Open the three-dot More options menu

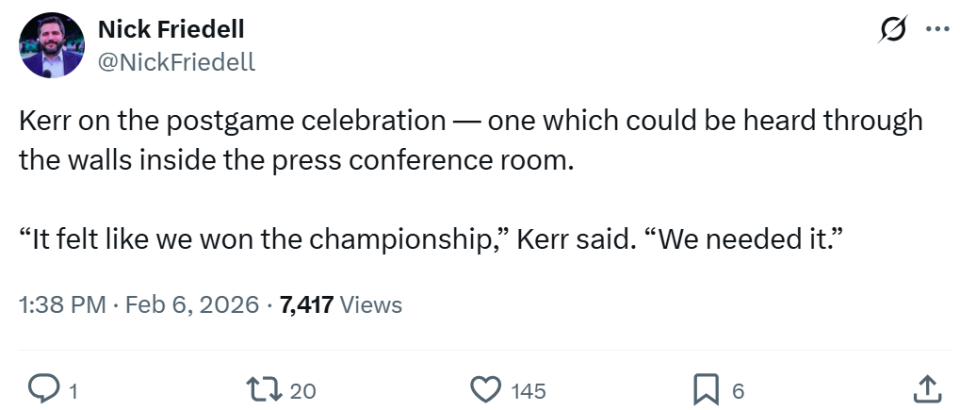tap(936, 30)
